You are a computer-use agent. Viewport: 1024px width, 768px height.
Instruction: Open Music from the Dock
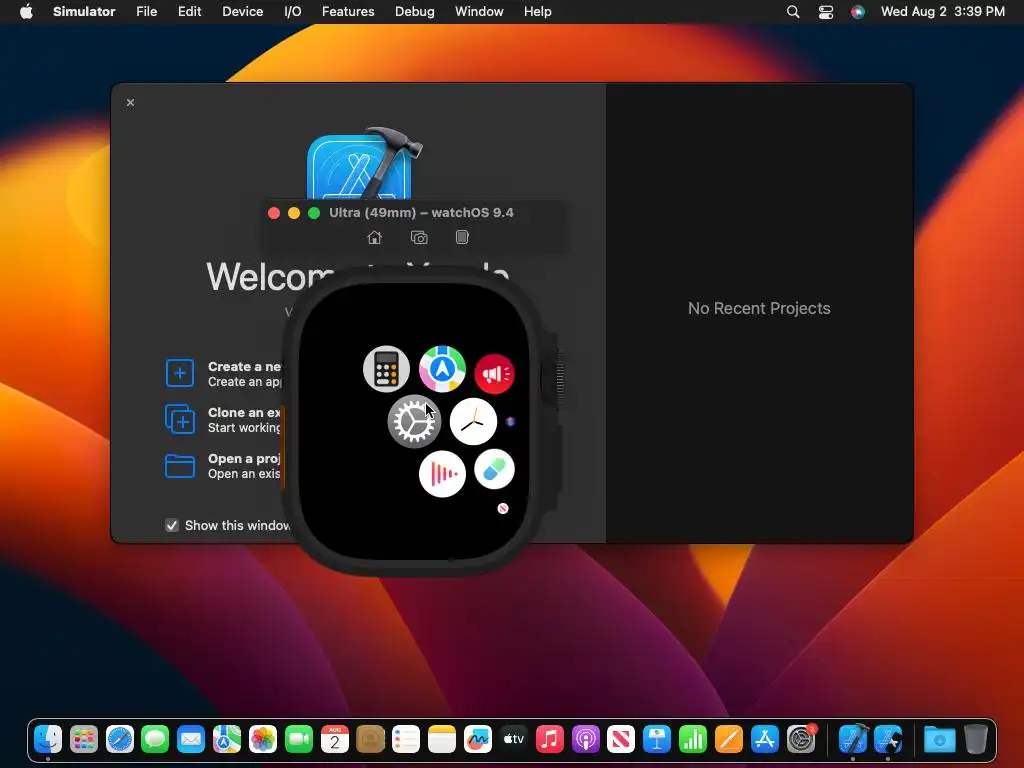(549, 739)
